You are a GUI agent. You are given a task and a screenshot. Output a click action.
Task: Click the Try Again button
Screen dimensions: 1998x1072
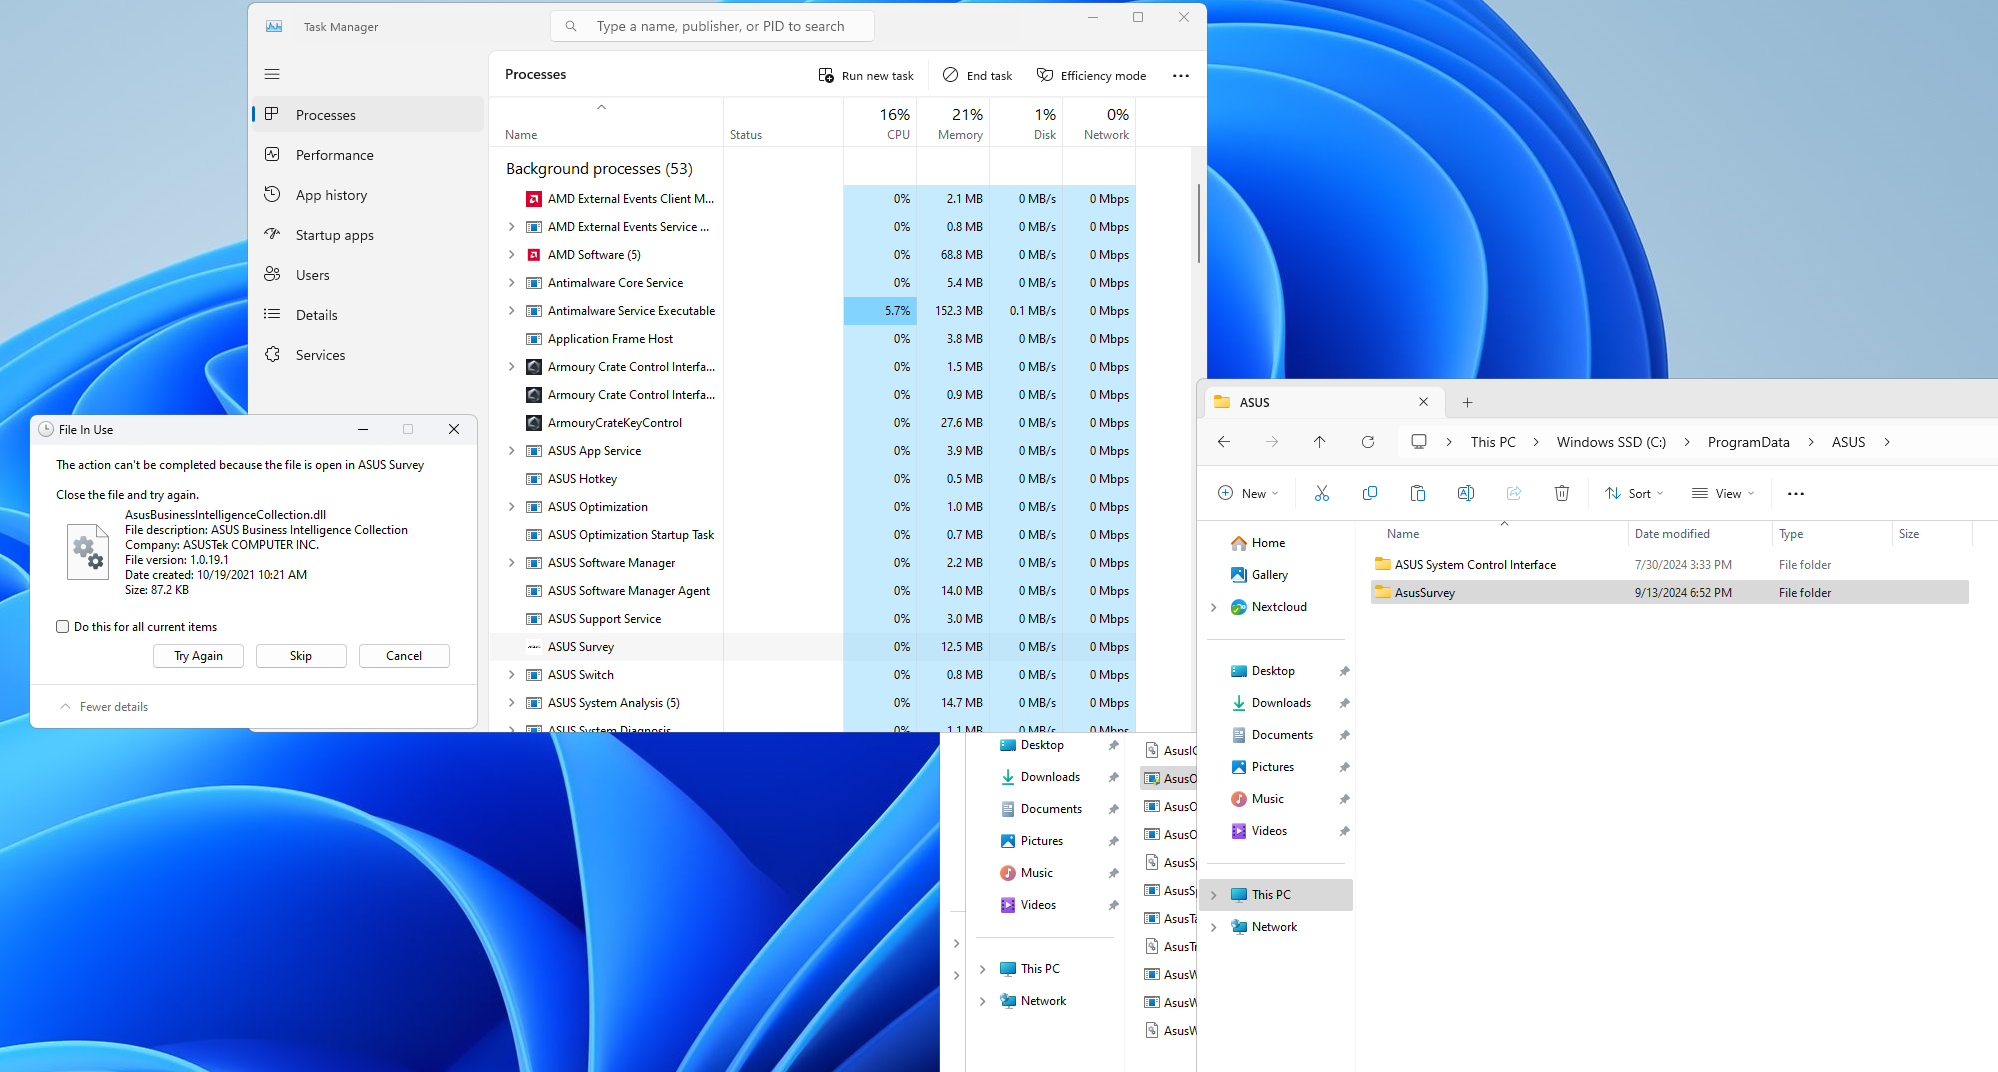198,656
